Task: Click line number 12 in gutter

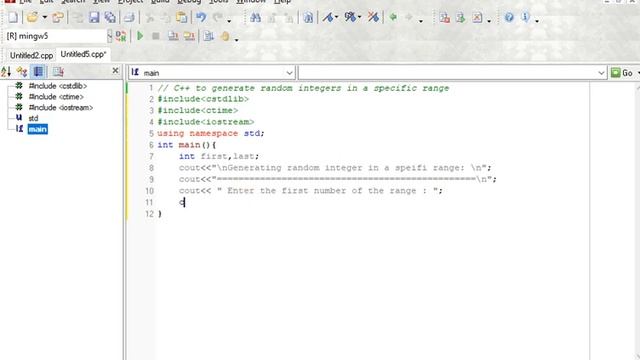Action: tap(149, 214)
